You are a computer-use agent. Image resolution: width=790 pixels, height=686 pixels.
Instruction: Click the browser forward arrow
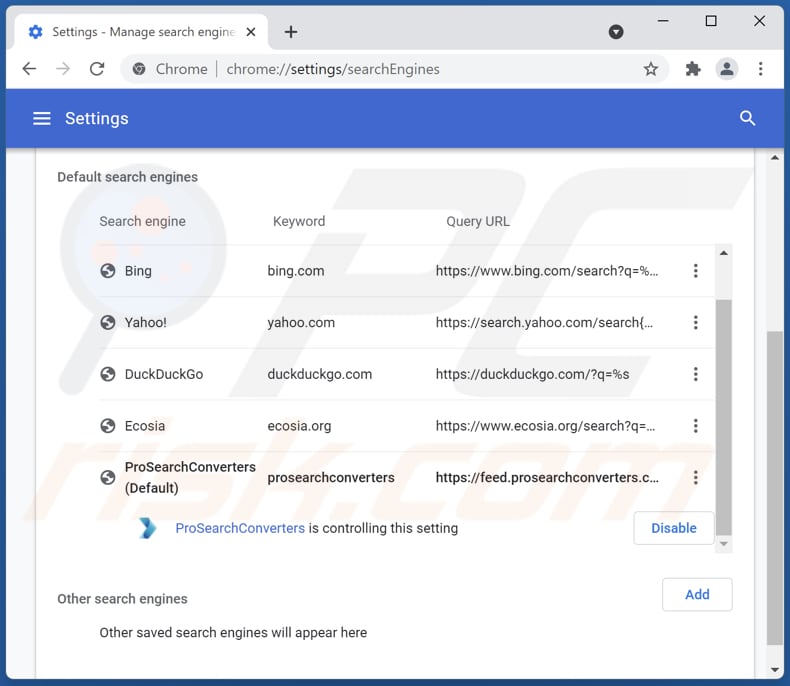pos(63,68)
